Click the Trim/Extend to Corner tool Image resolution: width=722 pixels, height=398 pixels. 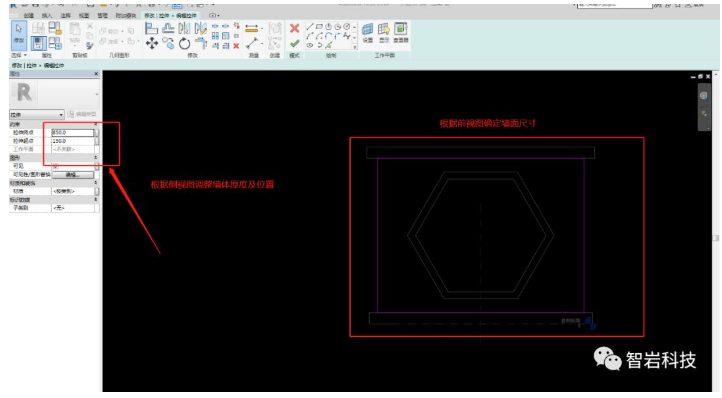pyautogui.click(x=201, y=44)
